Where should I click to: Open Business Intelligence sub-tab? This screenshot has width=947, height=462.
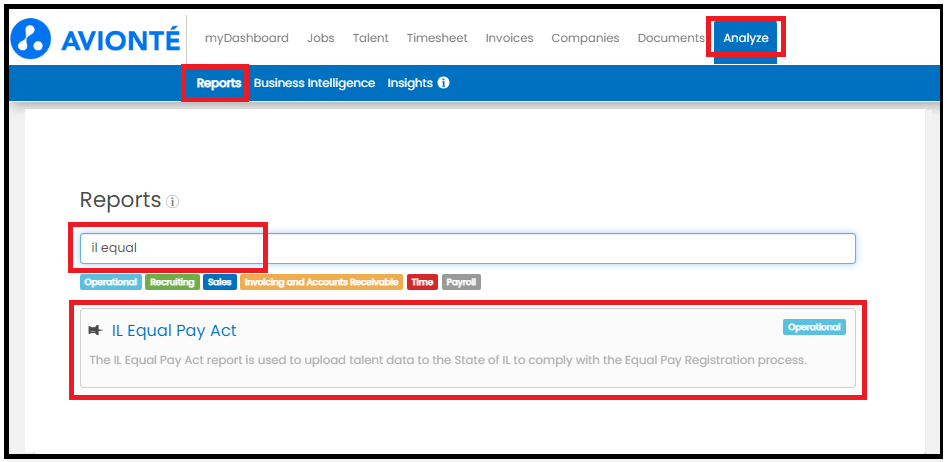click(x=314, y=83)
